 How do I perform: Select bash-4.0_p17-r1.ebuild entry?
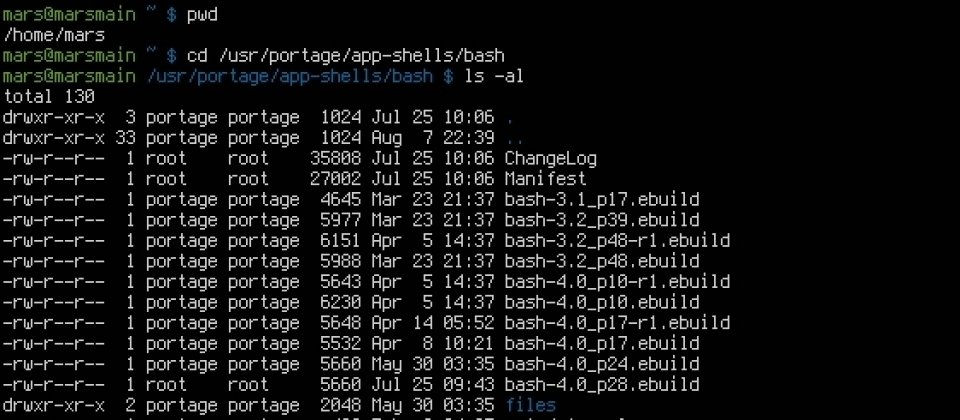tap(617, 323)
